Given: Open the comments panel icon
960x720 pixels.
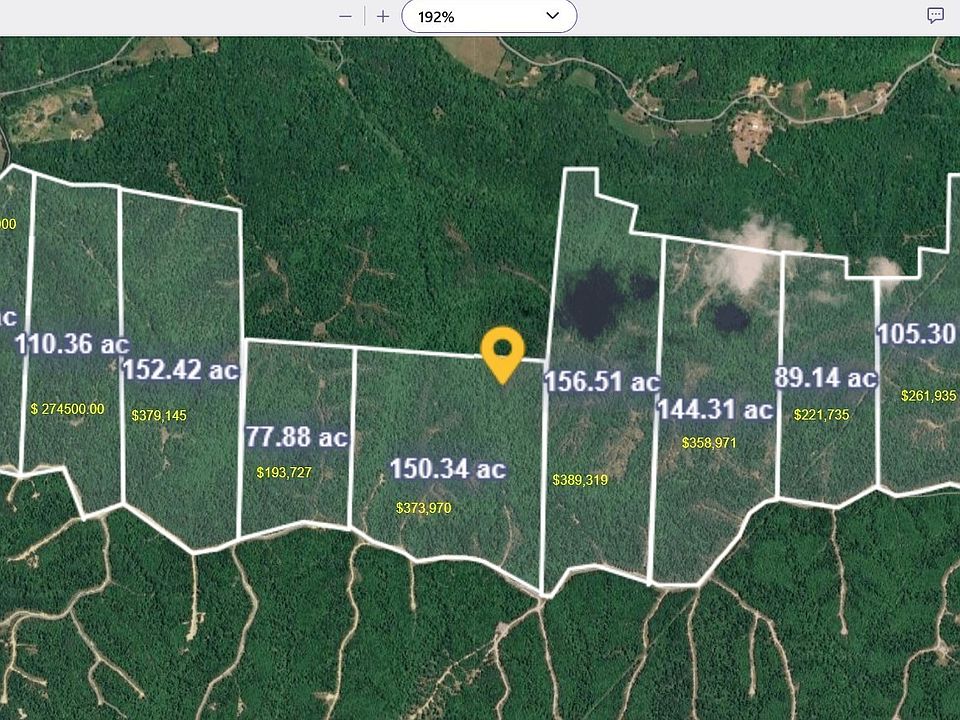Looking at the screenshot, I should pos(935,15).
